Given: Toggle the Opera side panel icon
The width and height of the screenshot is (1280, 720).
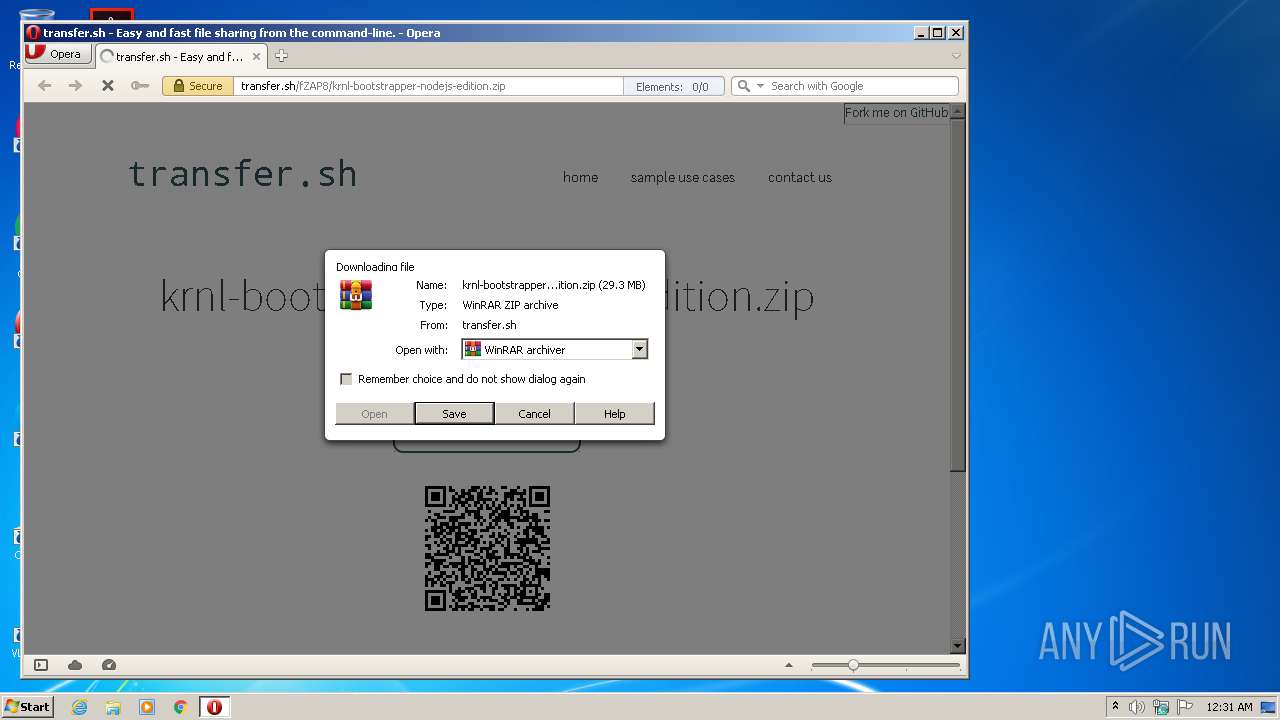Looking at the screenshot, I should tap(41, 665).
